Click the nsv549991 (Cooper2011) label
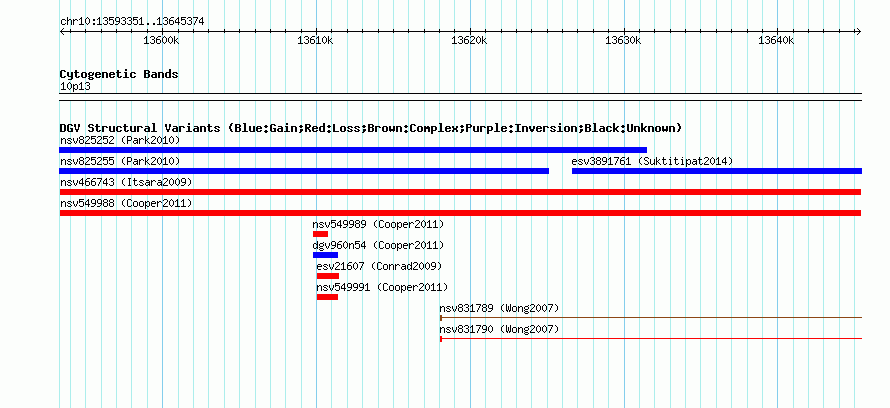Image resolution: width=890 pixels, height=408 pixels. tap(382, 287)
